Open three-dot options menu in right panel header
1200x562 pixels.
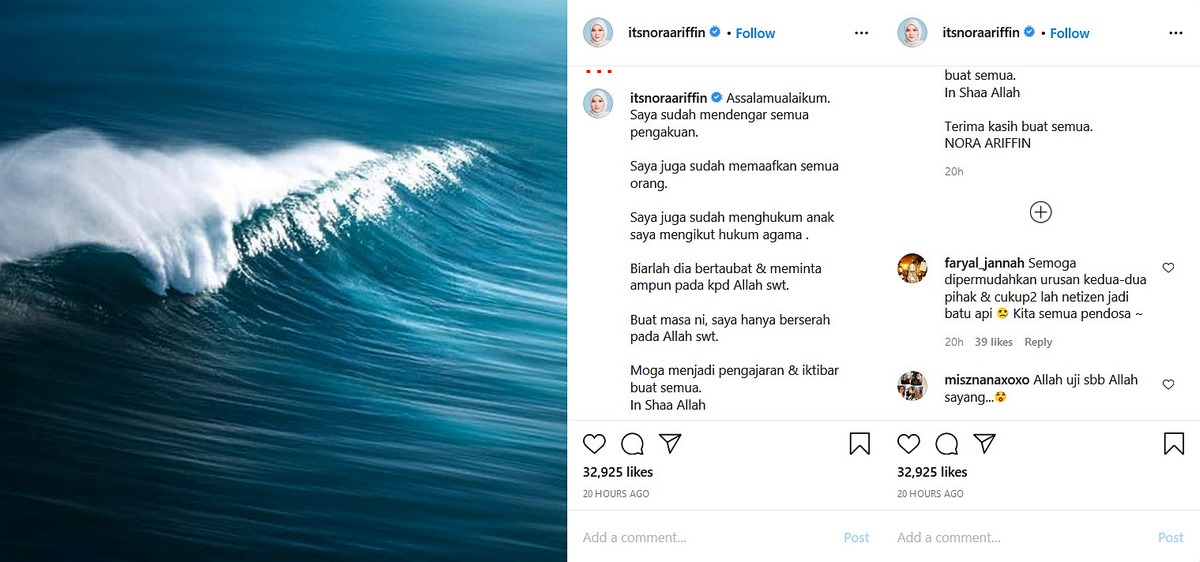(x=1175, y=33)
